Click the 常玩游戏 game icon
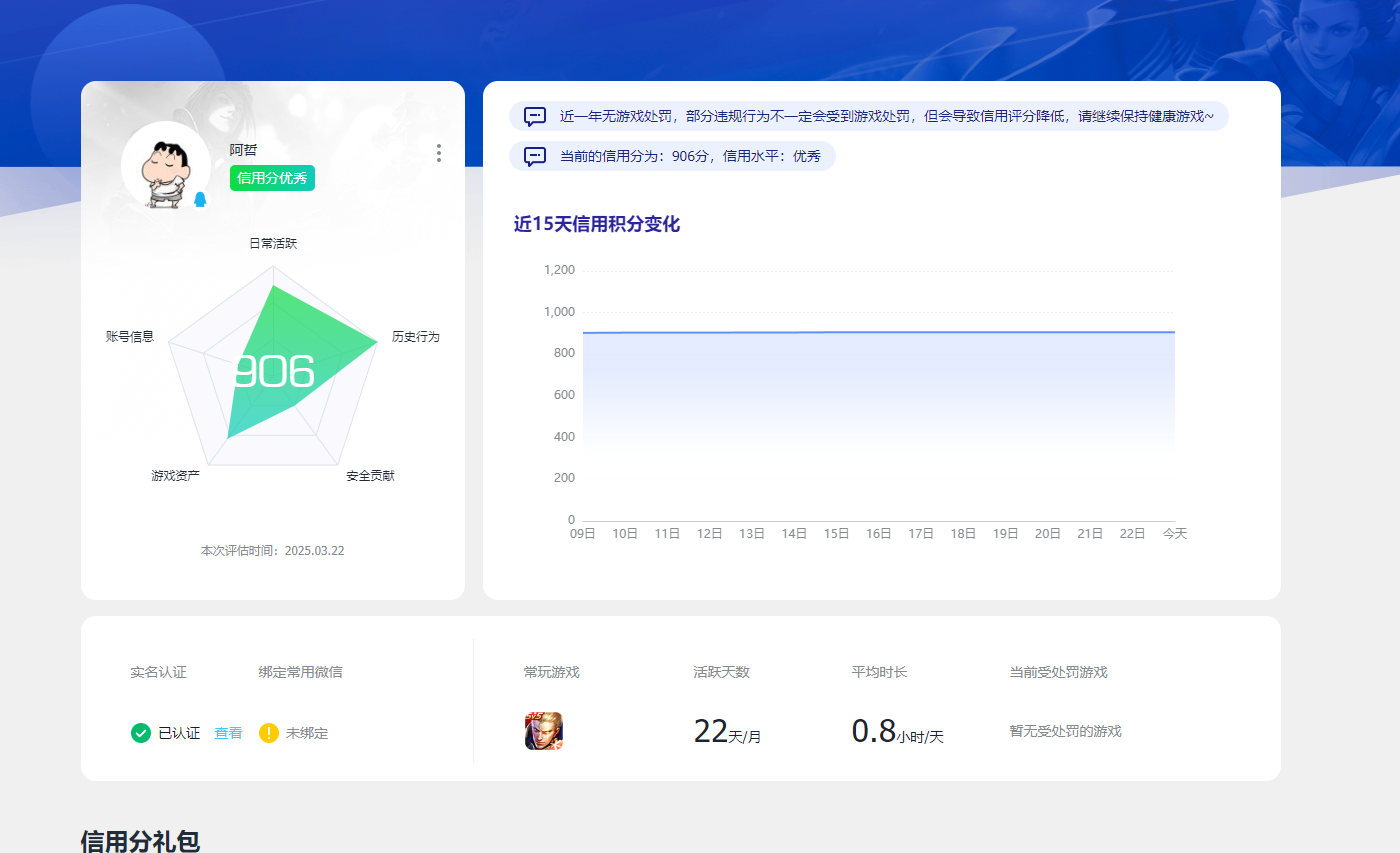 tap(543, 731)
